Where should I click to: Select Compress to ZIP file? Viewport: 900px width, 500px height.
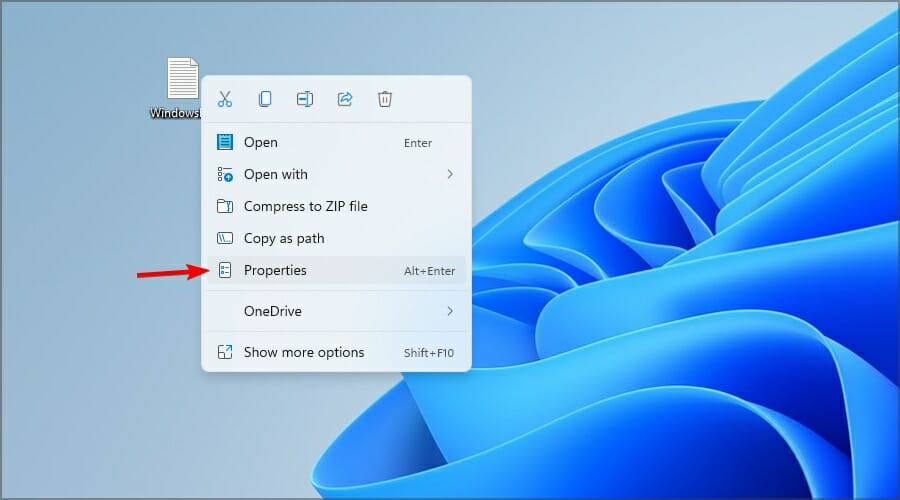coord(336,206)
